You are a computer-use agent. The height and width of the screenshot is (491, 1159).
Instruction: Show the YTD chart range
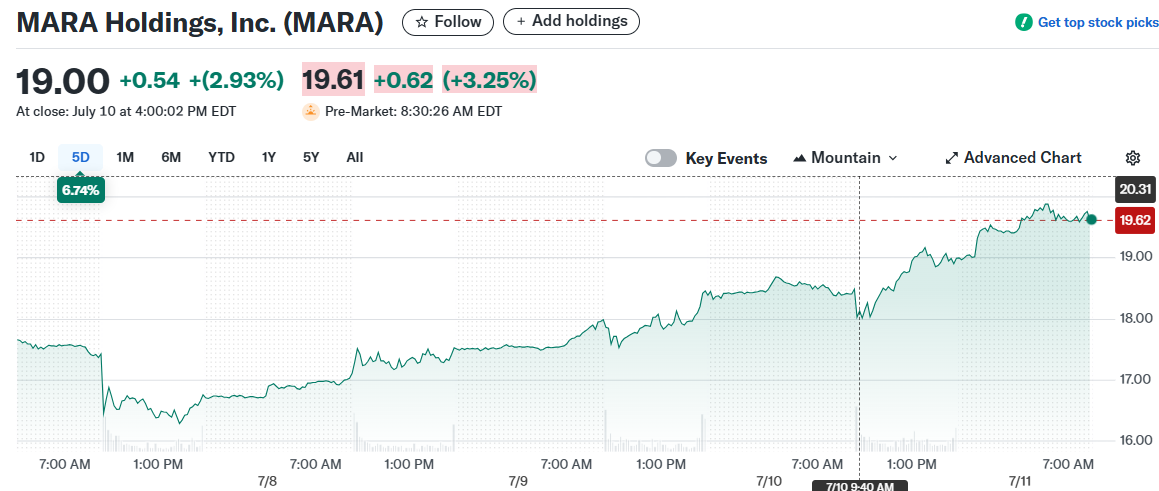tap(221, 157)
